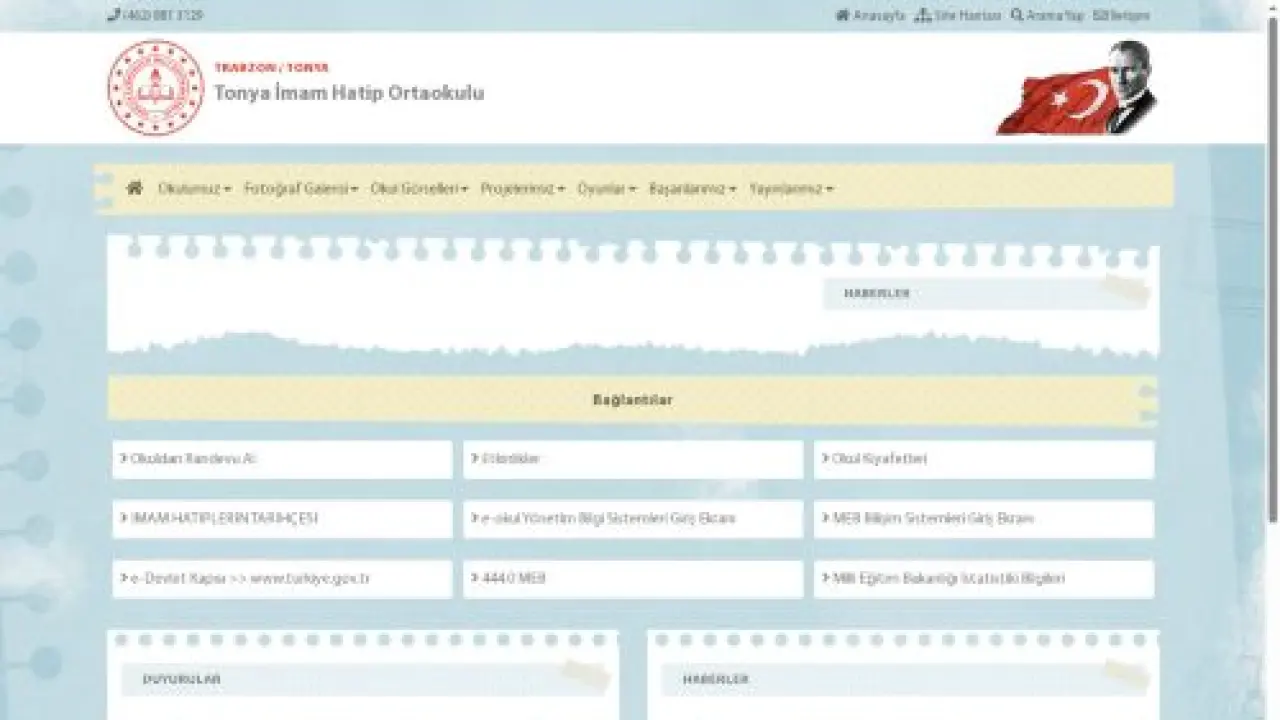The width and height of the screenshot is (1280, 720).
Task: Open e-Devlet Kapısı turkiye.gov.tr link
Action: point(282,579)
